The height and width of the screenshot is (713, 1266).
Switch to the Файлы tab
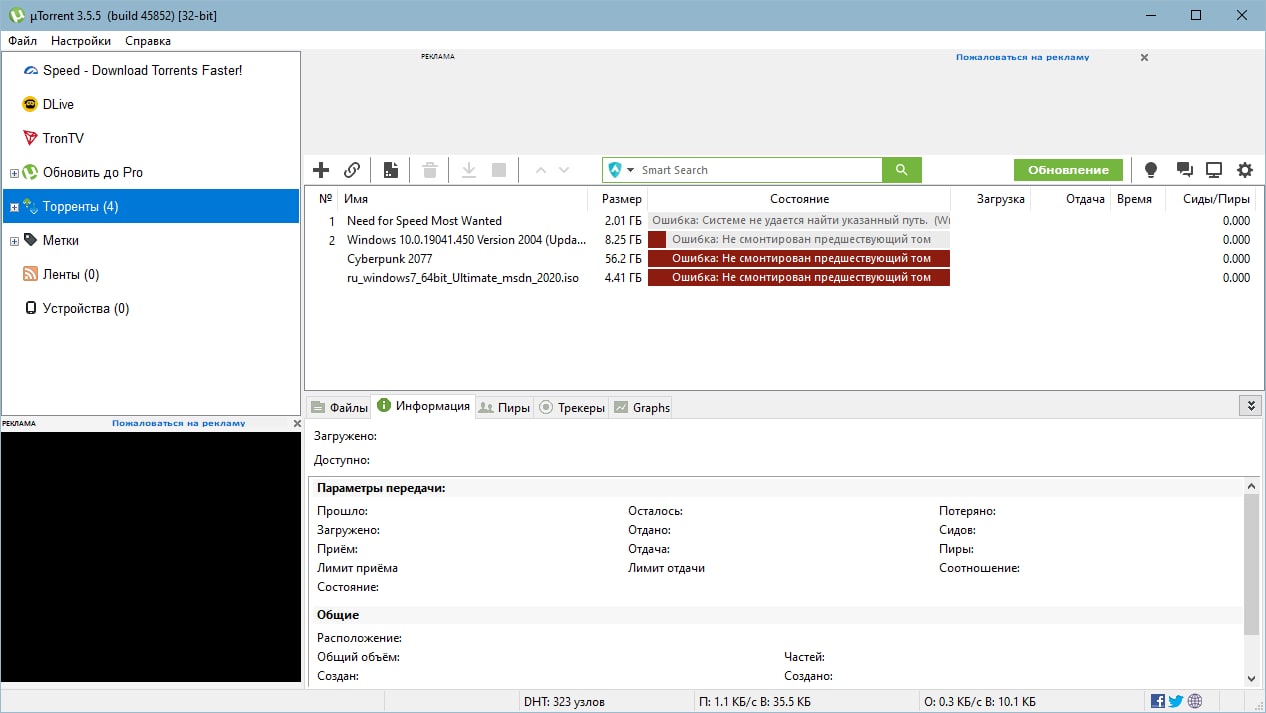click(338, 407)
